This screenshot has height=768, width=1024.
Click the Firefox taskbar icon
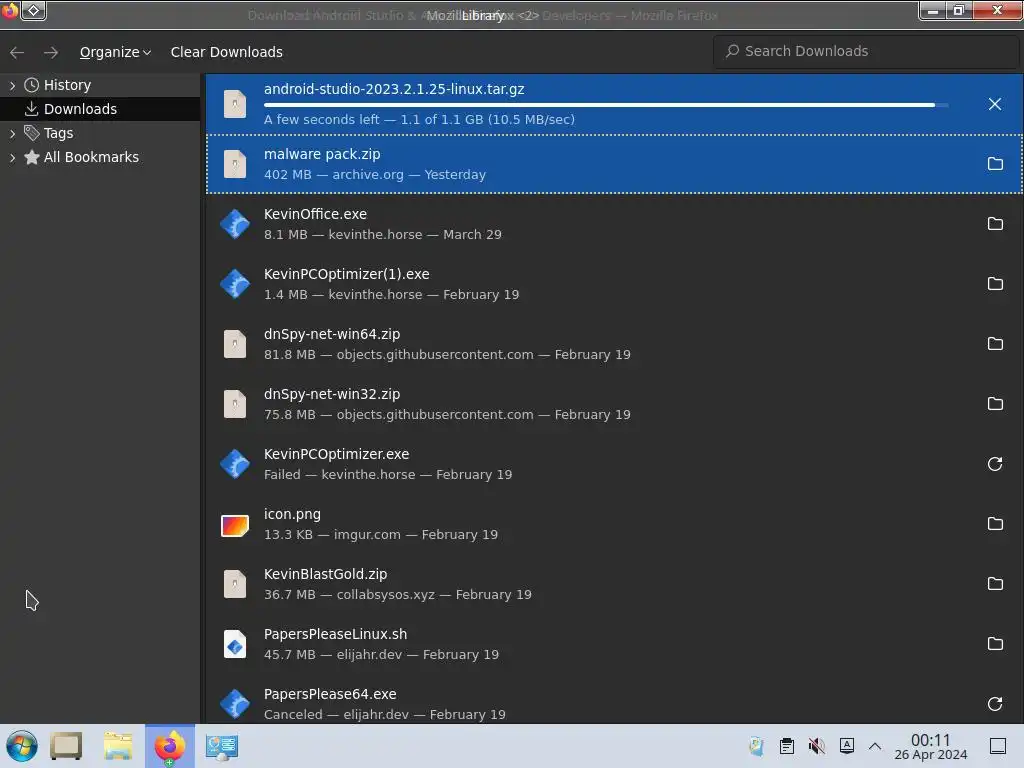click(x=169, y=746)
